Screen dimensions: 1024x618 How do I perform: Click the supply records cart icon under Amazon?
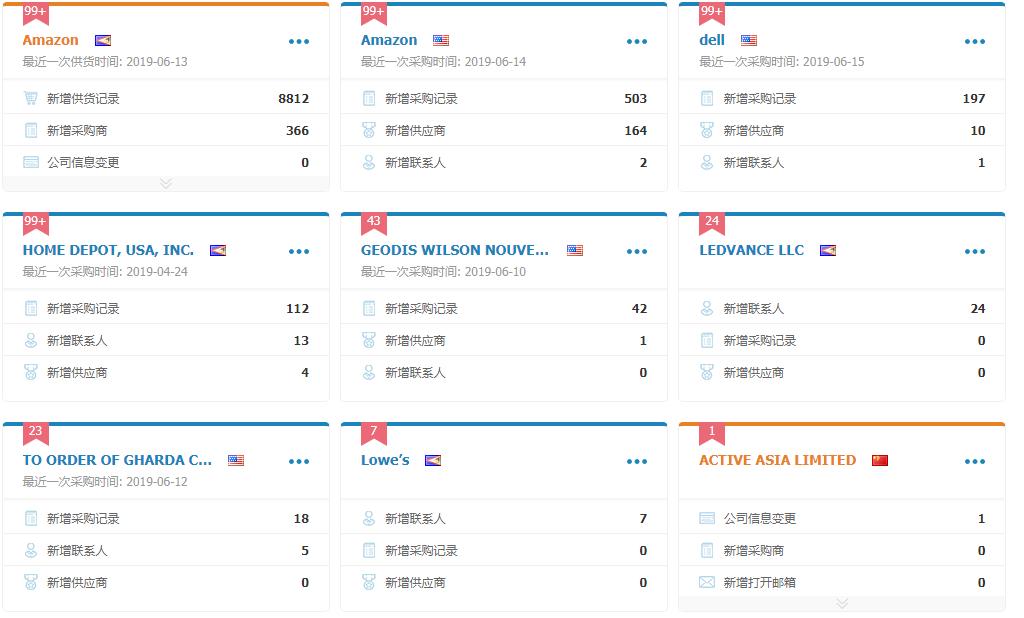point(30,98)
